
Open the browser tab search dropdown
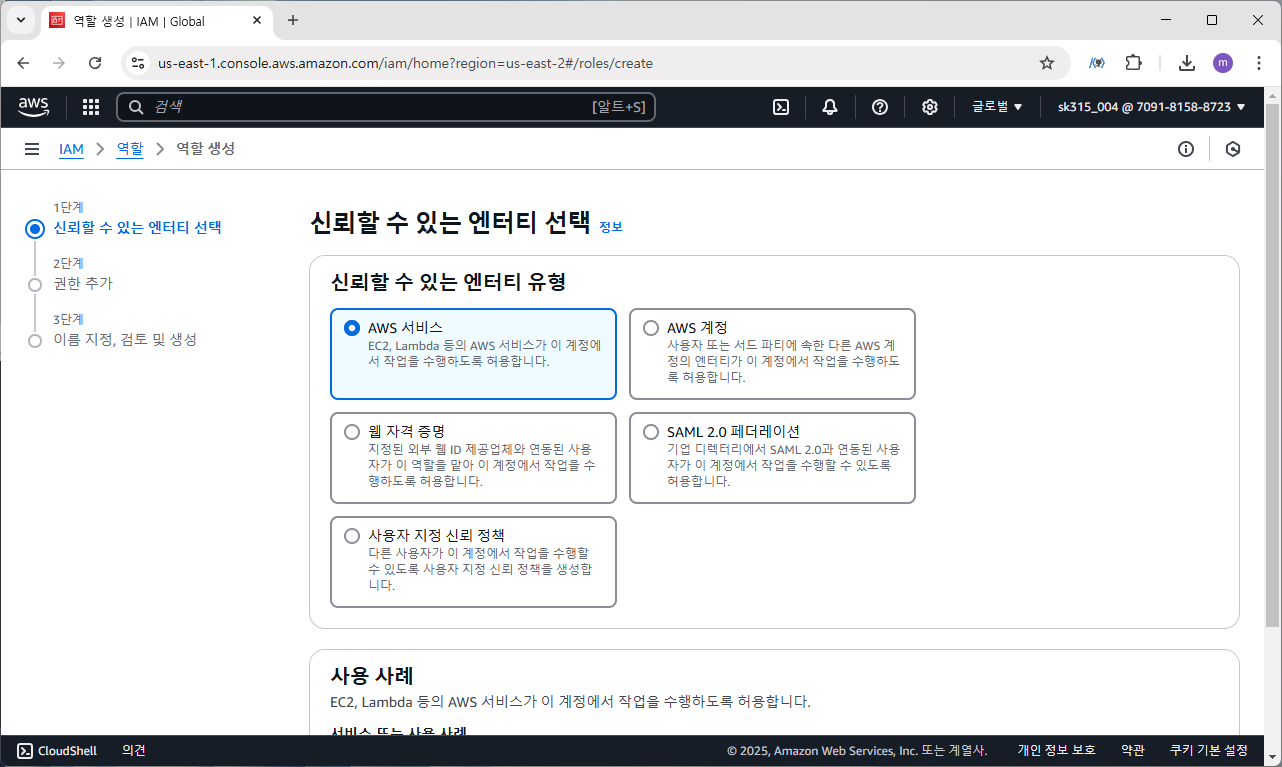click(x=20, y=20)
